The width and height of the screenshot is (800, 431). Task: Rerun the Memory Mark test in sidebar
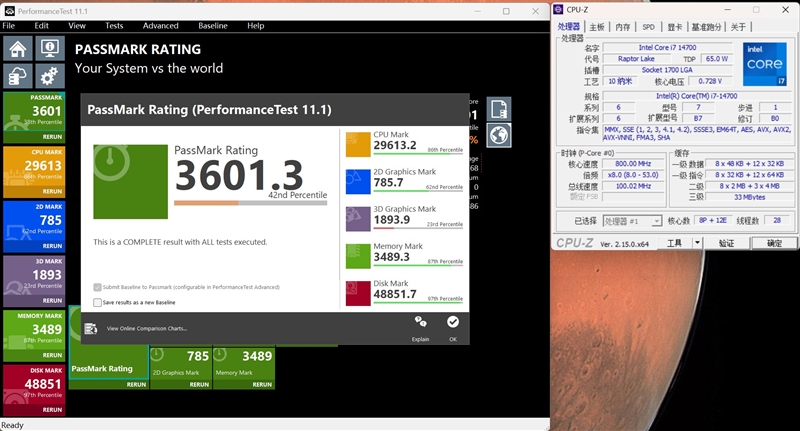coord(52,355)
